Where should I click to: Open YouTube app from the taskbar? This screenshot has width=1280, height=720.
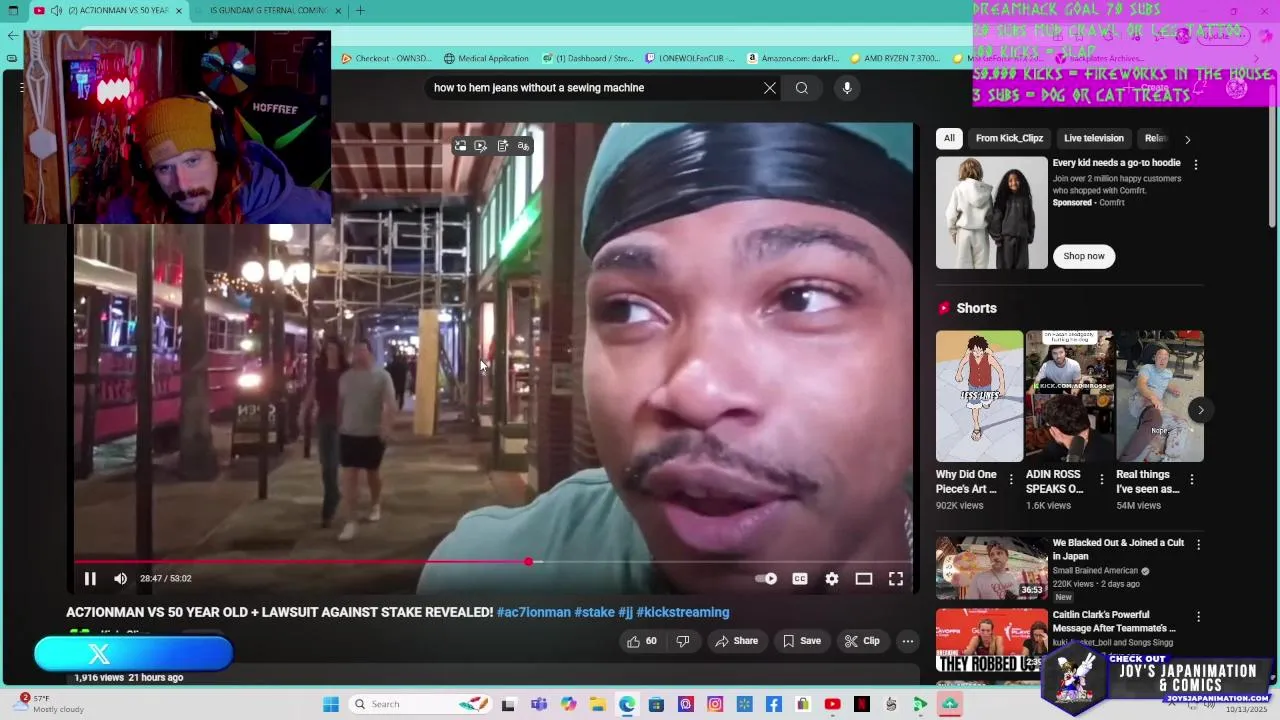pyautogui.click(x=832, y=704)
